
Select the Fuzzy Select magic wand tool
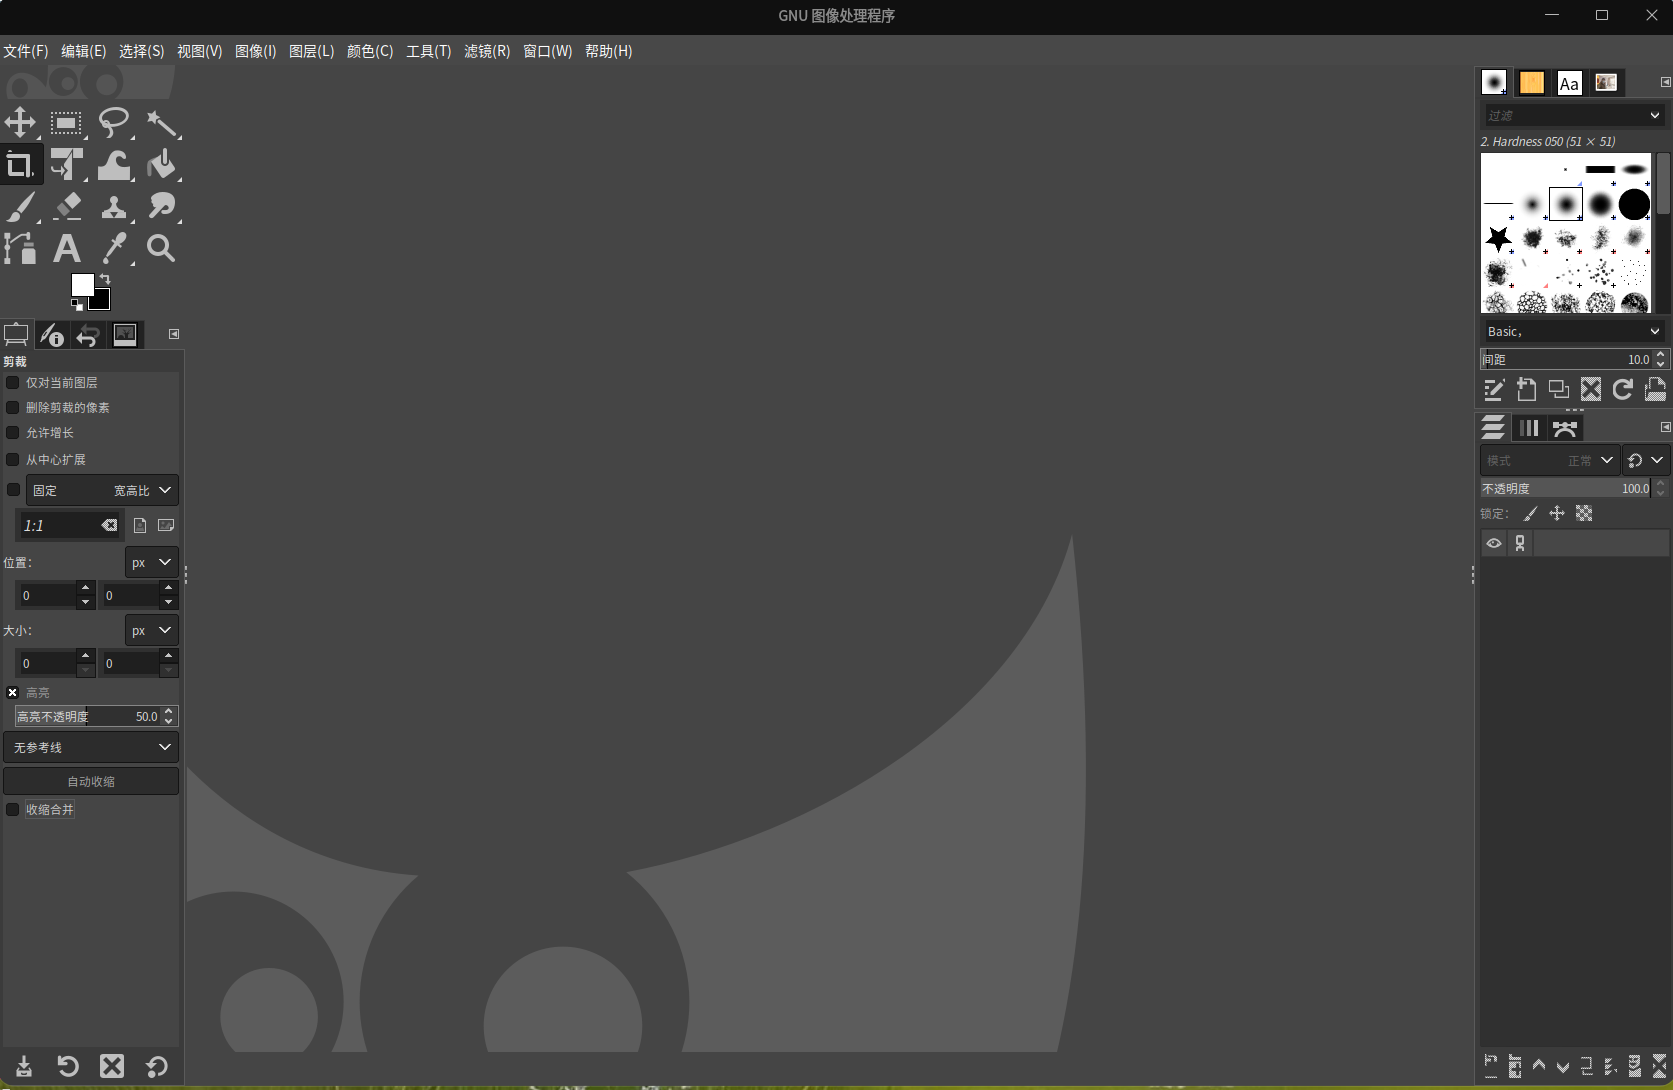pos(161,123)
